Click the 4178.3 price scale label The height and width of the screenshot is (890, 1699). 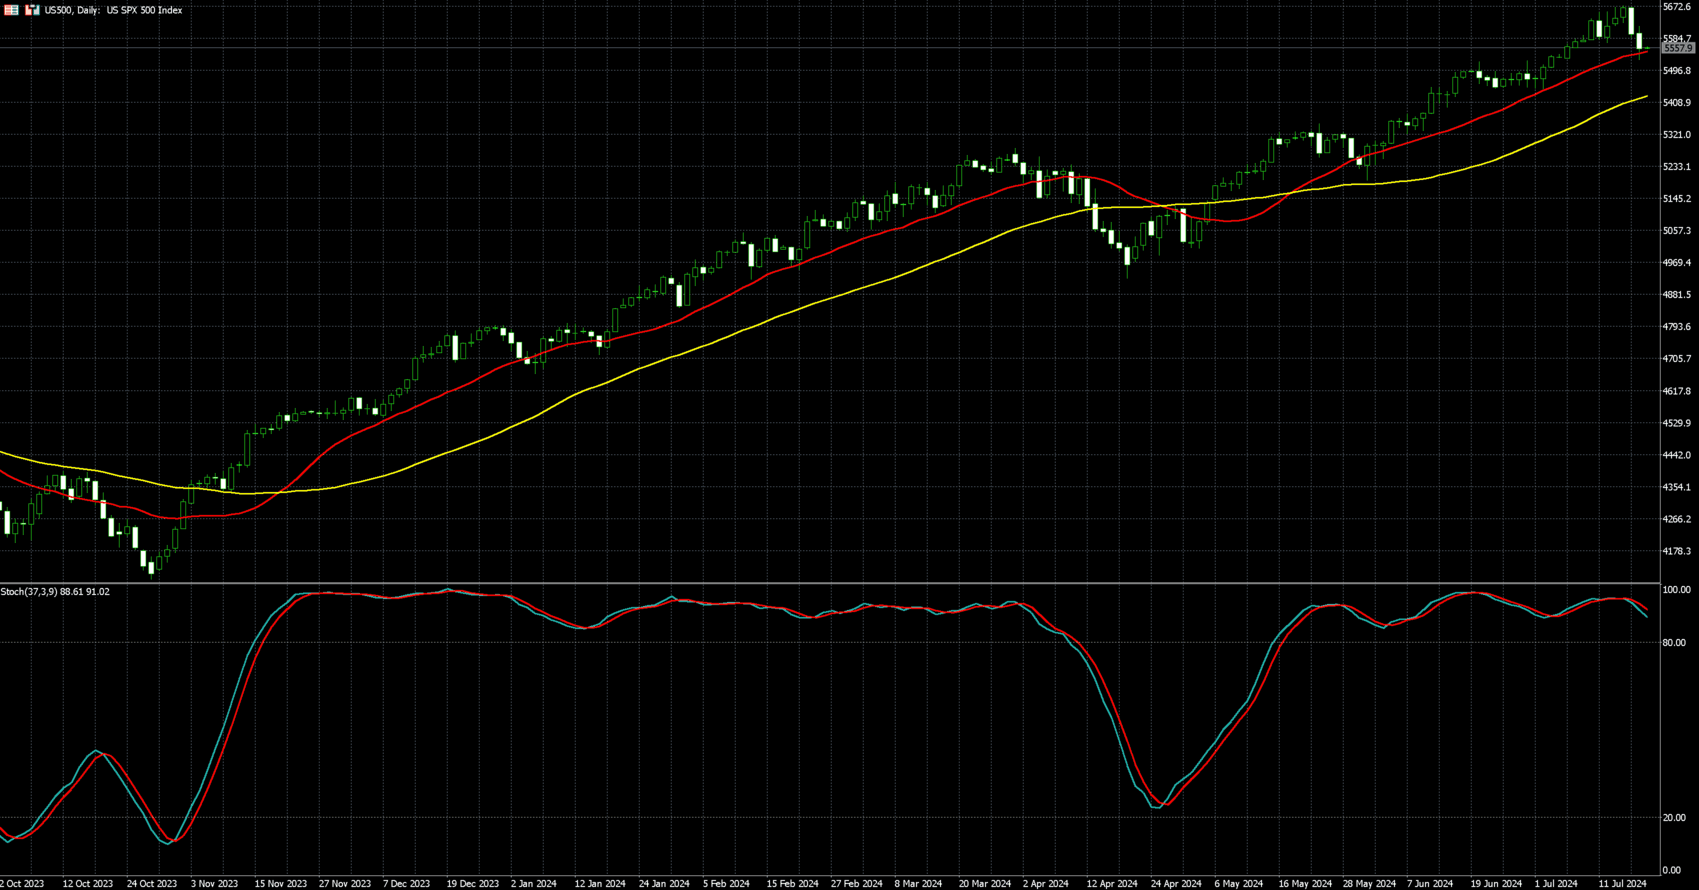(1677, 551)
